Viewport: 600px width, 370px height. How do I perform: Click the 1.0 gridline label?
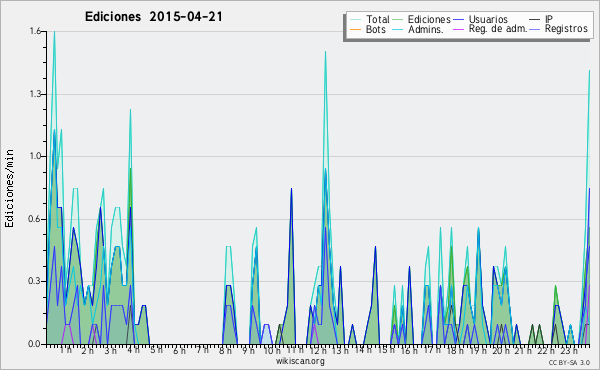coord(35,156)
